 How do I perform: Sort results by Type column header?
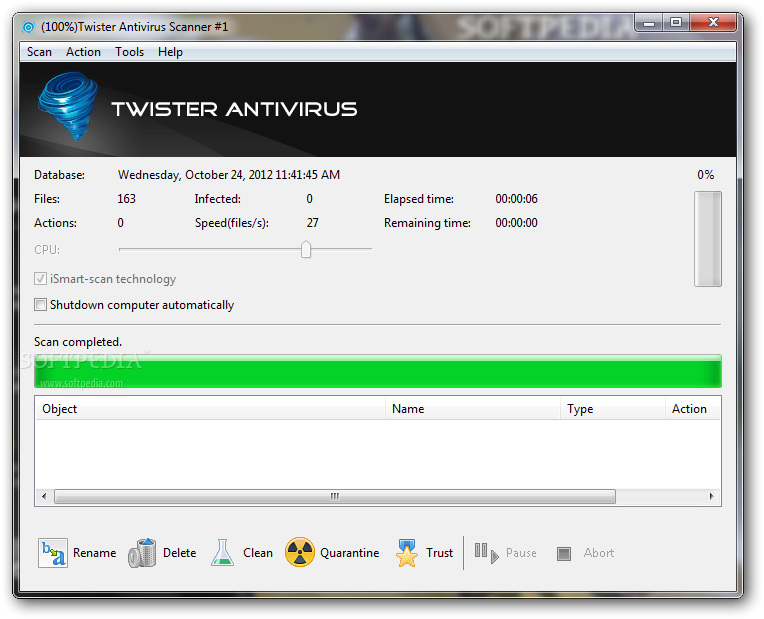613,409
